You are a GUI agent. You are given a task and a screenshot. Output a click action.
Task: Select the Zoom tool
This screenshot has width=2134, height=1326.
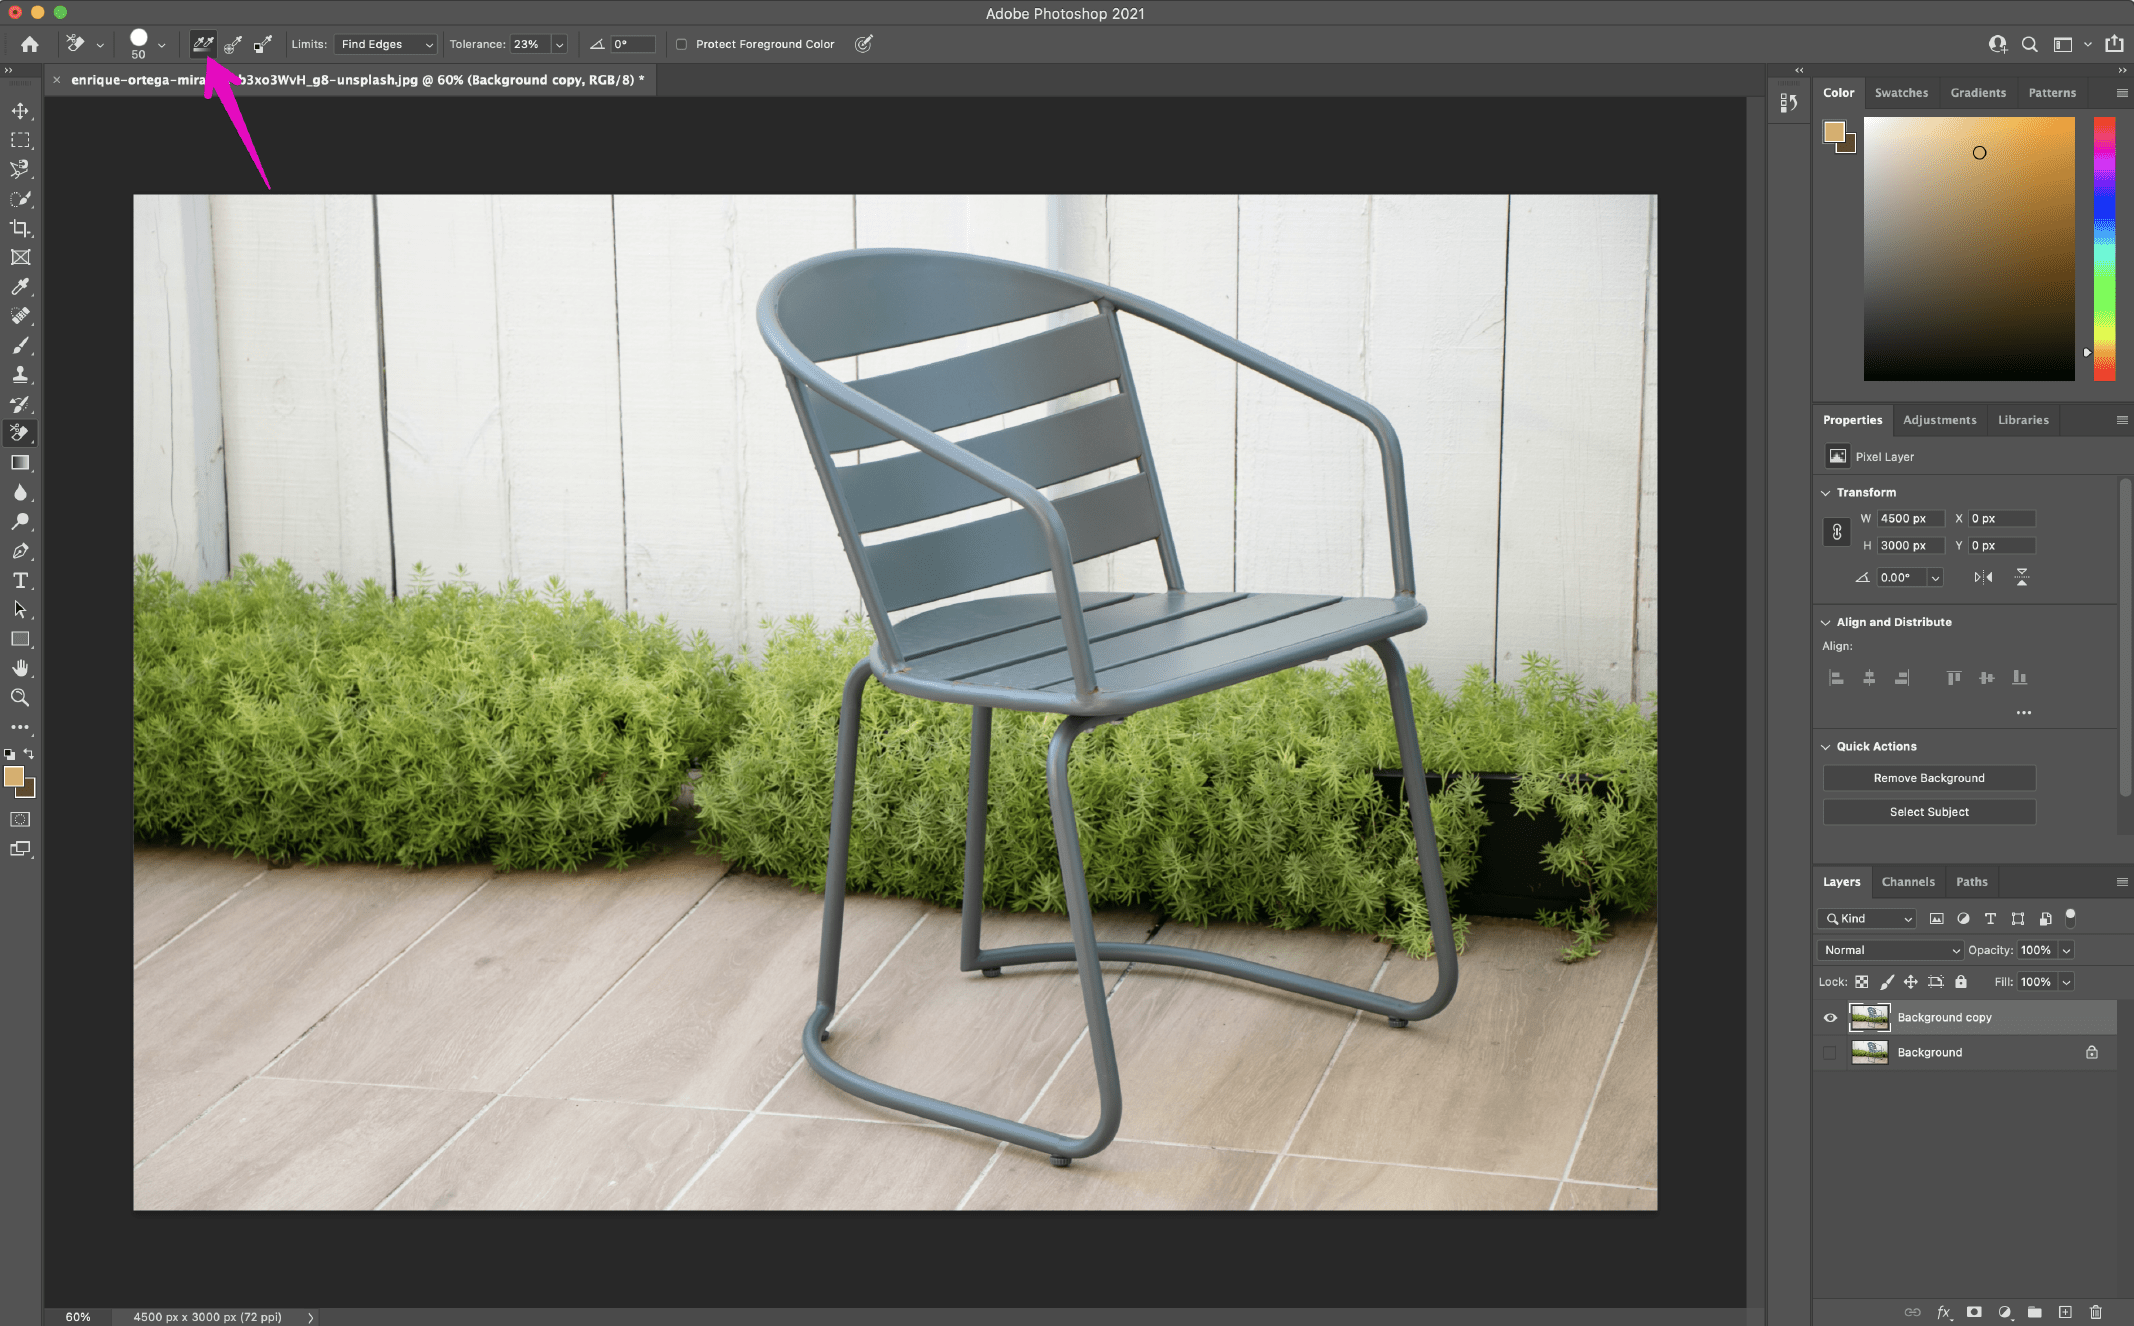coord(20,698)
